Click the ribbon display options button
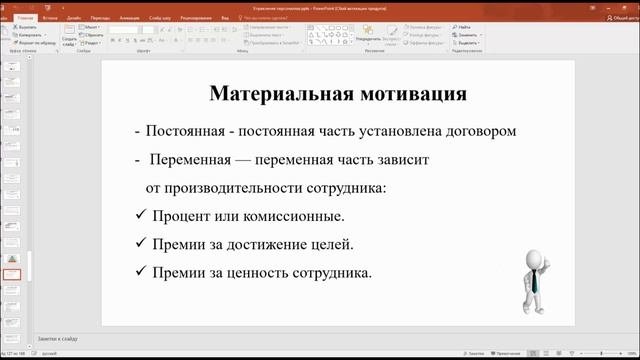The image size is (640, 360). tap(593, 8)
